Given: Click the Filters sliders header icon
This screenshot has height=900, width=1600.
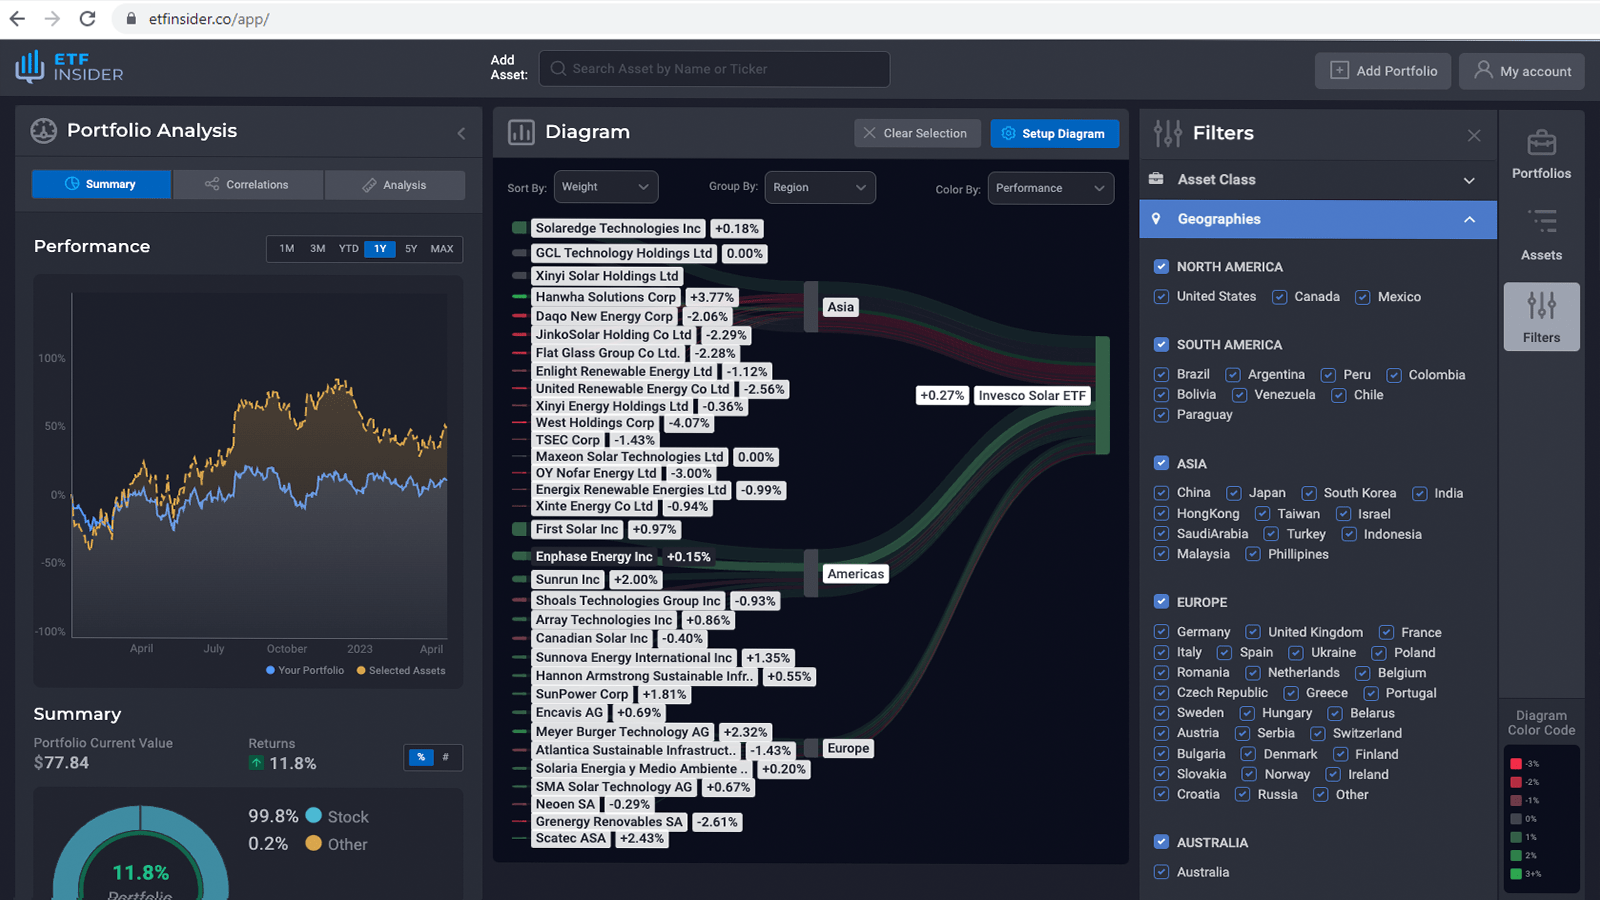Looking at the screenshot, I should point(1167,133).
